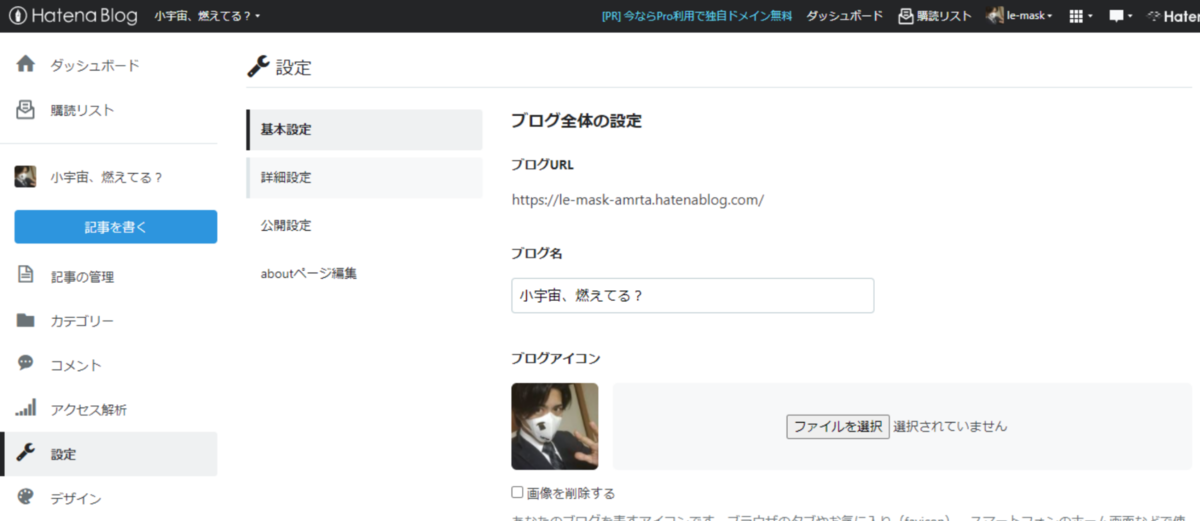Click the 記事を書く button

[x=116, y=227]
